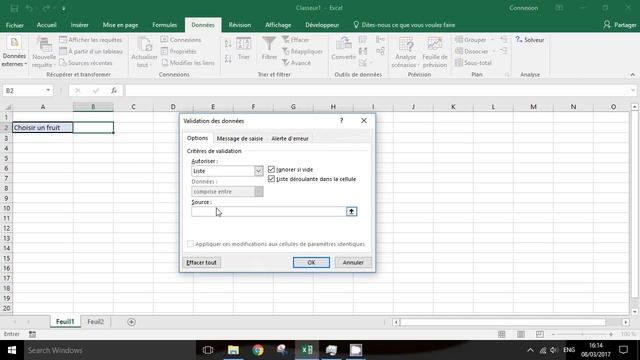Viewport: 640px width, 360px height.
Task: Click the Partager button
Action: (620, 25)
